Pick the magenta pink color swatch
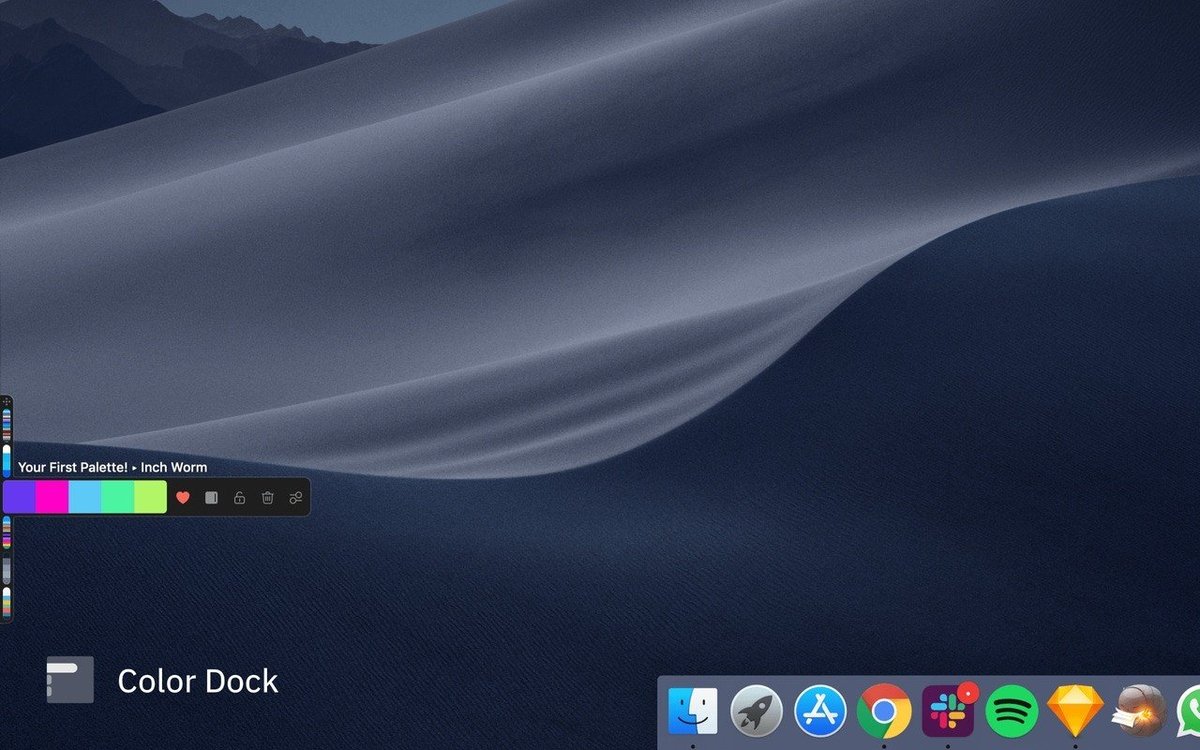 tap(52, 497)
